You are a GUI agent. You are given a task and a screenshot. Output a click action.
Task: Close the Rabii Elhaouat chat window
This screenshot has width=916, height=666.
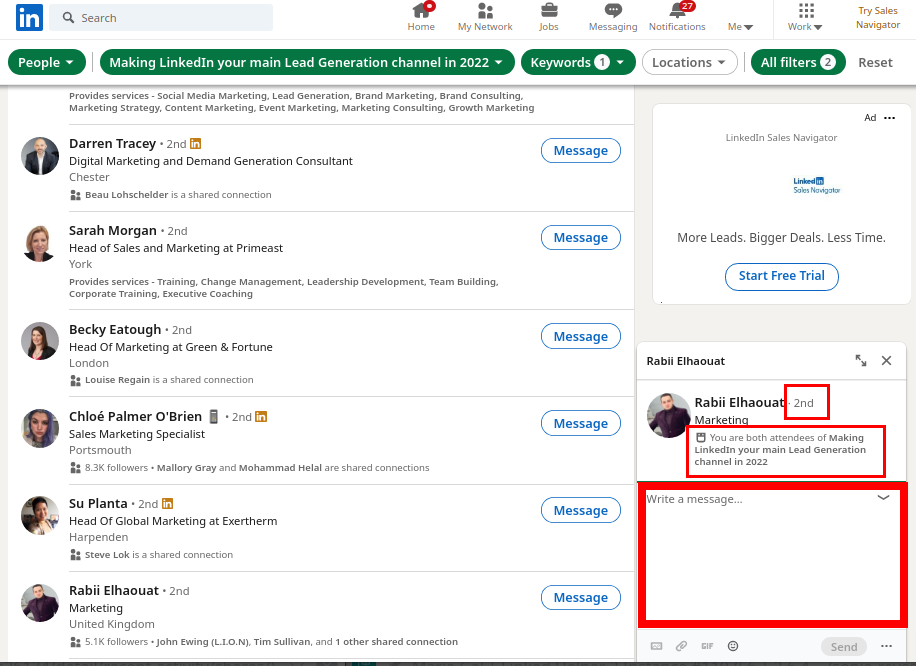point(886,360)
